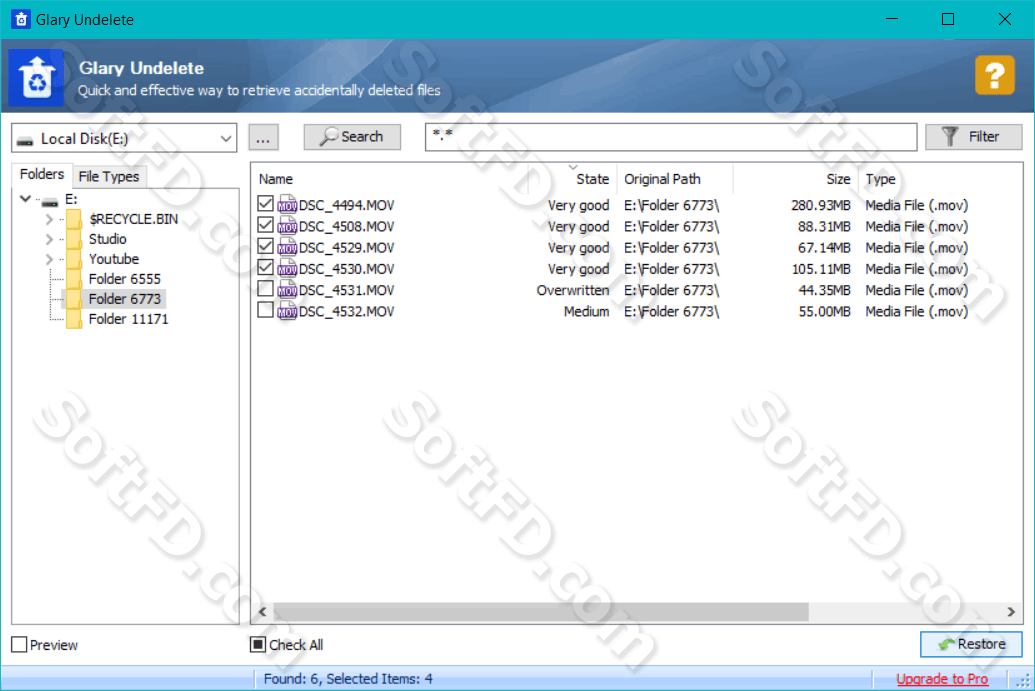1035x691 pixels.
Task: Click the 'Medium' state cell
Action: point(586,311)
